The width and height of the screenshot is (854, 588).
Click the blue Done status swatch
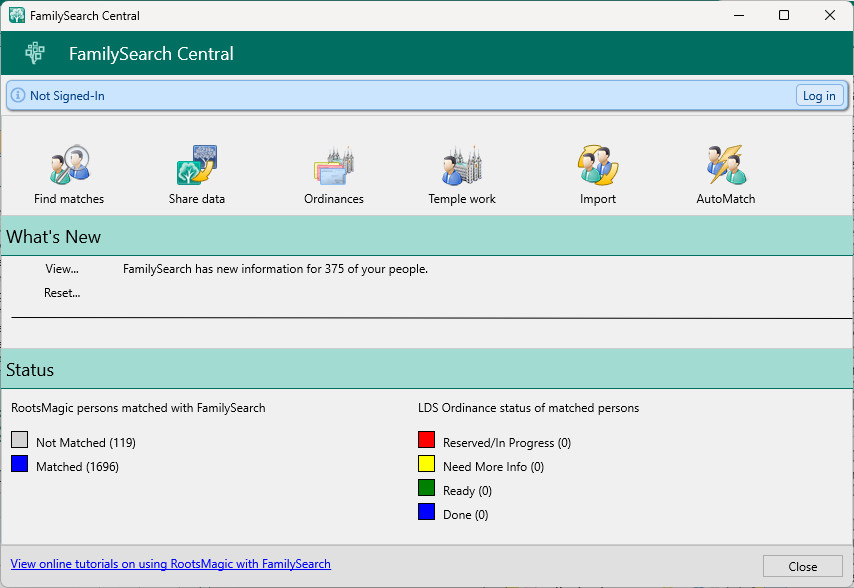(427, 513)
